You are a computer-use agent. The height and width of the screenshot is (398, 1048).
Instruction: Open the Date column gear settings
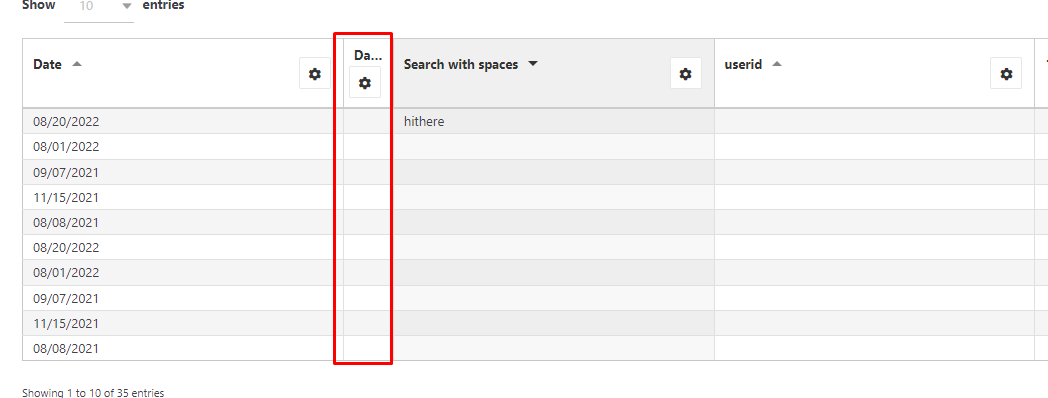[315, 74]
